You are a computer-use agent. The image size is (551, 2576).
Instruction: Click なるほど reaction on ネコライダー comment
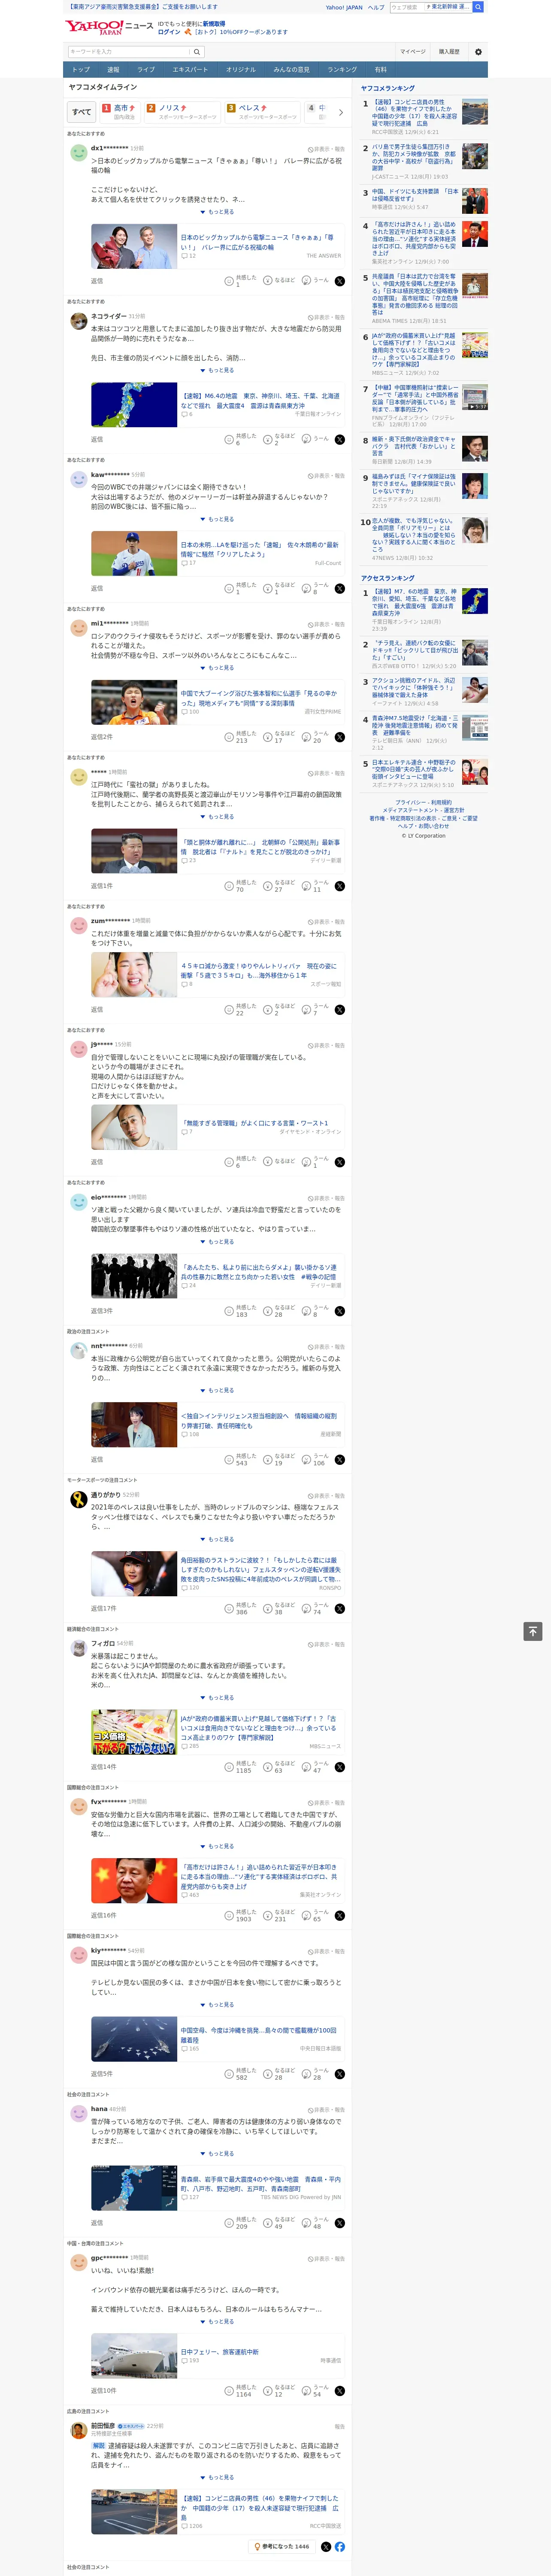point(279,439)
